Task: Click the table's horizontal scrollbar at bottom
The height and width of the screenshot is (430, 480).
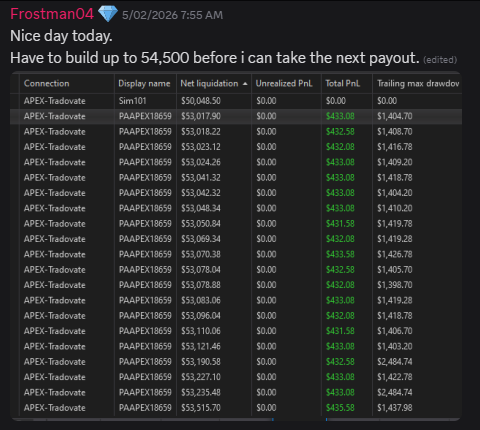Action: (x=236, y=419)
